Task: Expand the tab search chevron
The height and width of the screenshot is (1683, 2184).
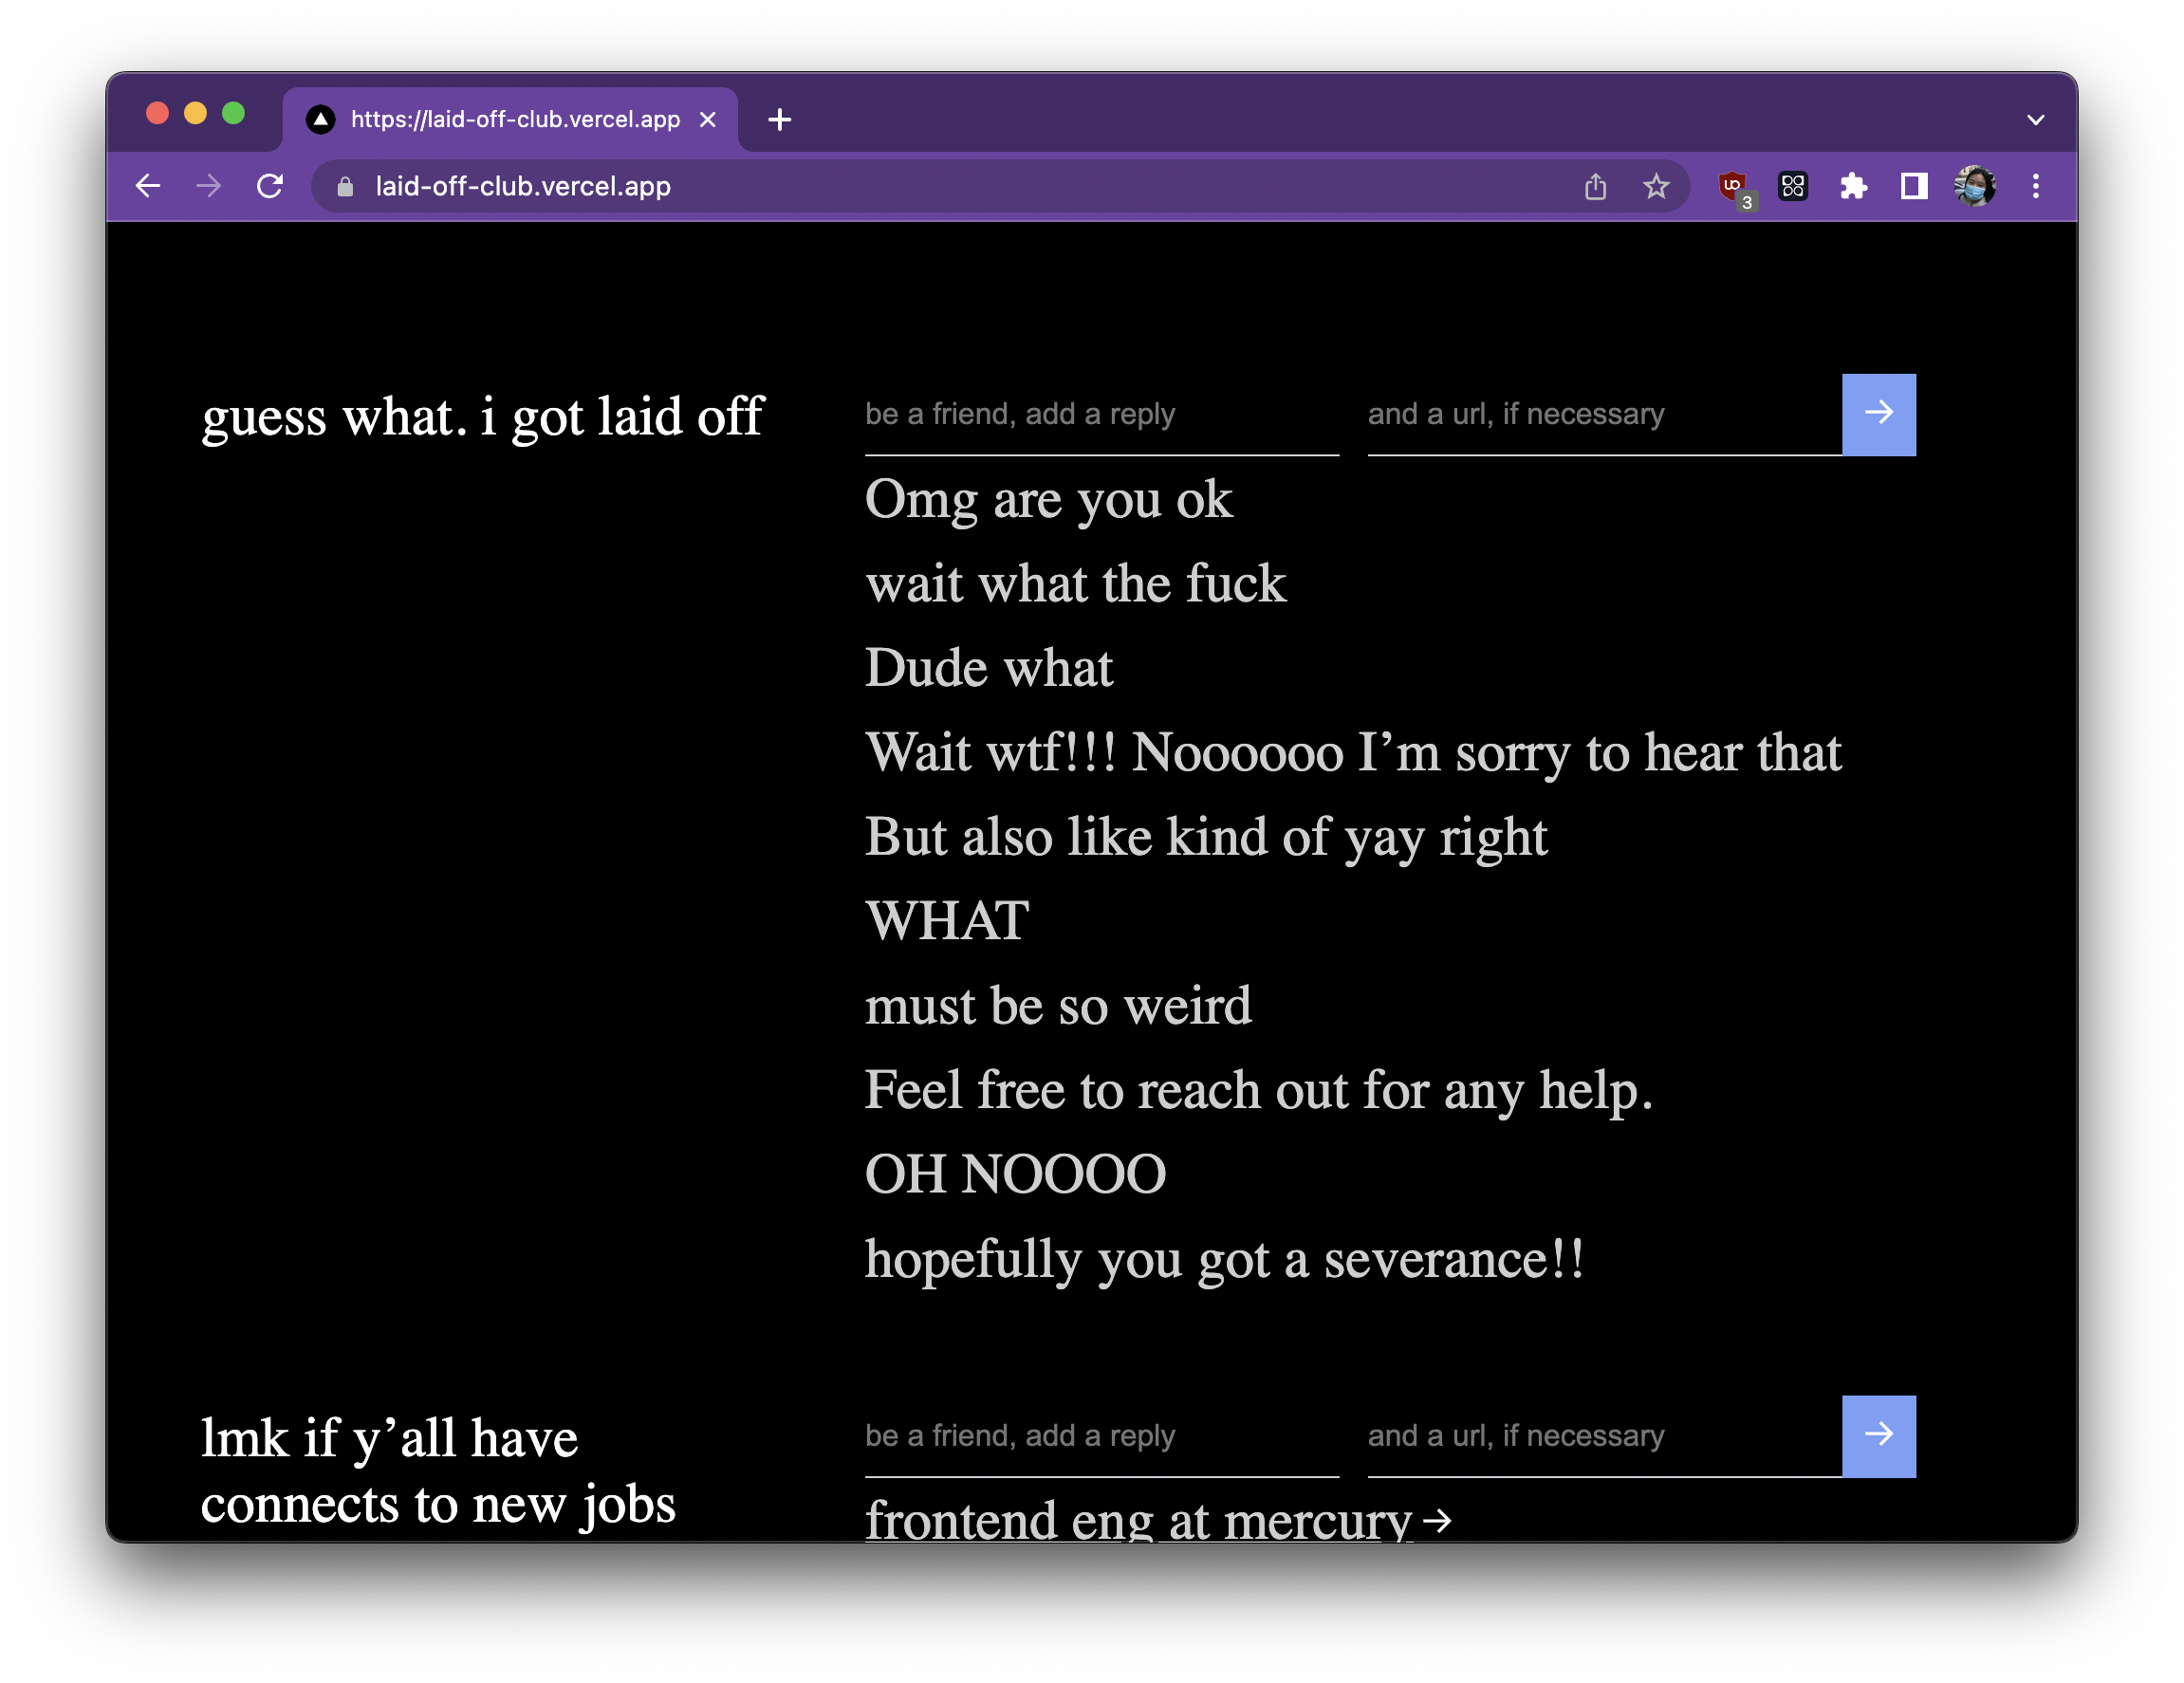Action: (2035, 120)
